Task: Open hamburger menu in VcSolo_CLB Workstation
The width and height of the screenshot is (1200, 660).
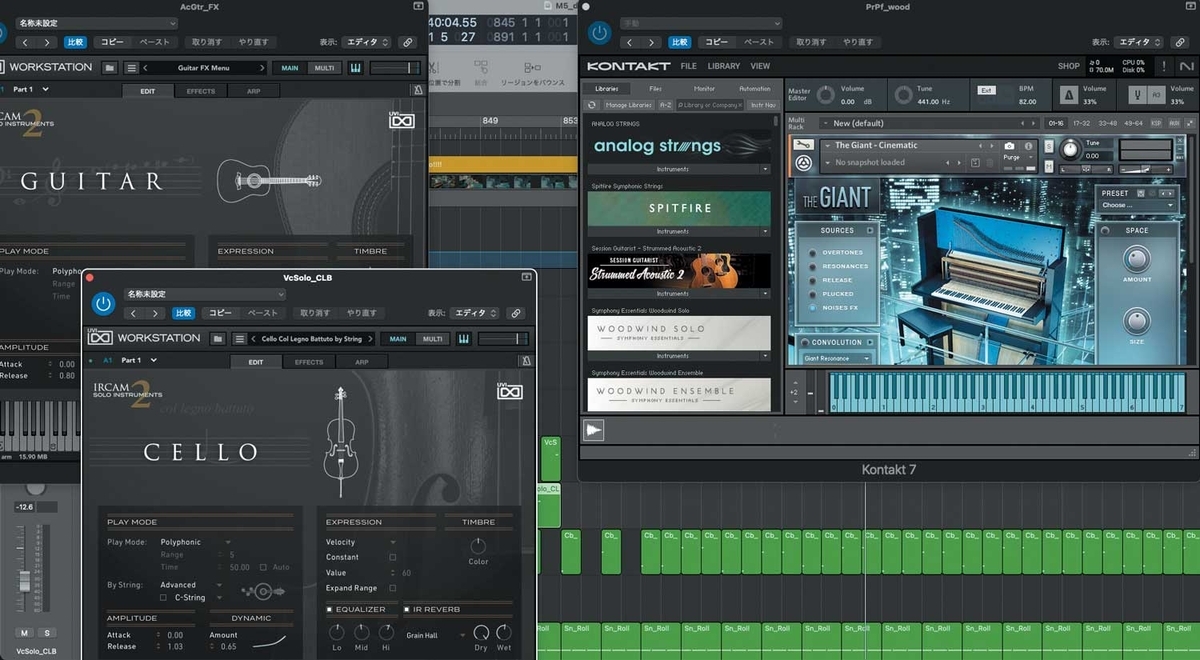Action: [240, 339]
